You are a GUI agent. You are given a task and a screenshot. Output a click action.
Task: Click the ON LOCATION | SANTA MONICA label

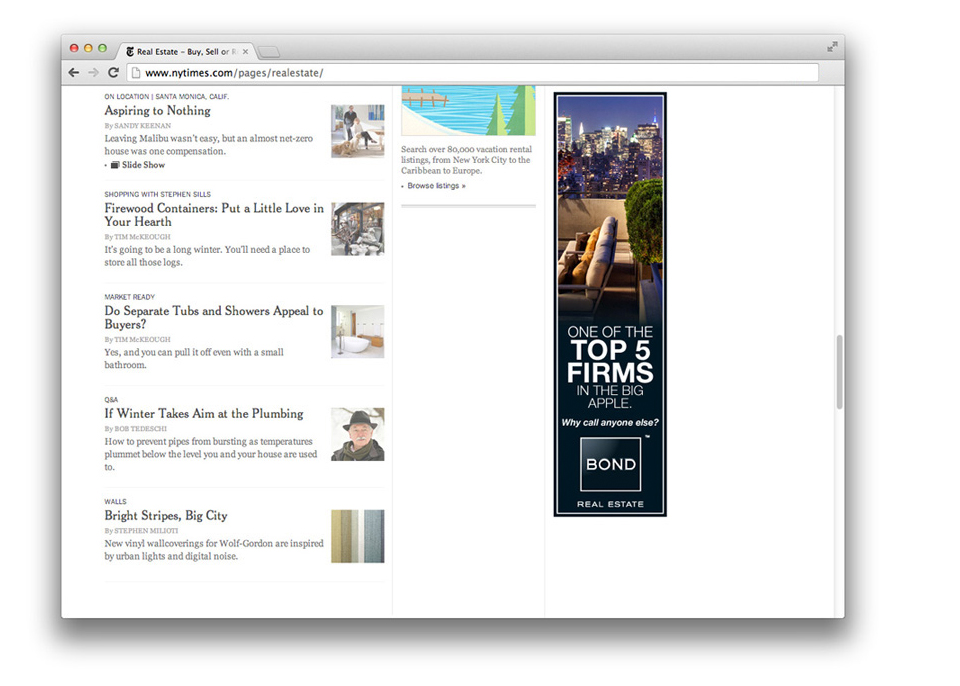coord(167,97)
